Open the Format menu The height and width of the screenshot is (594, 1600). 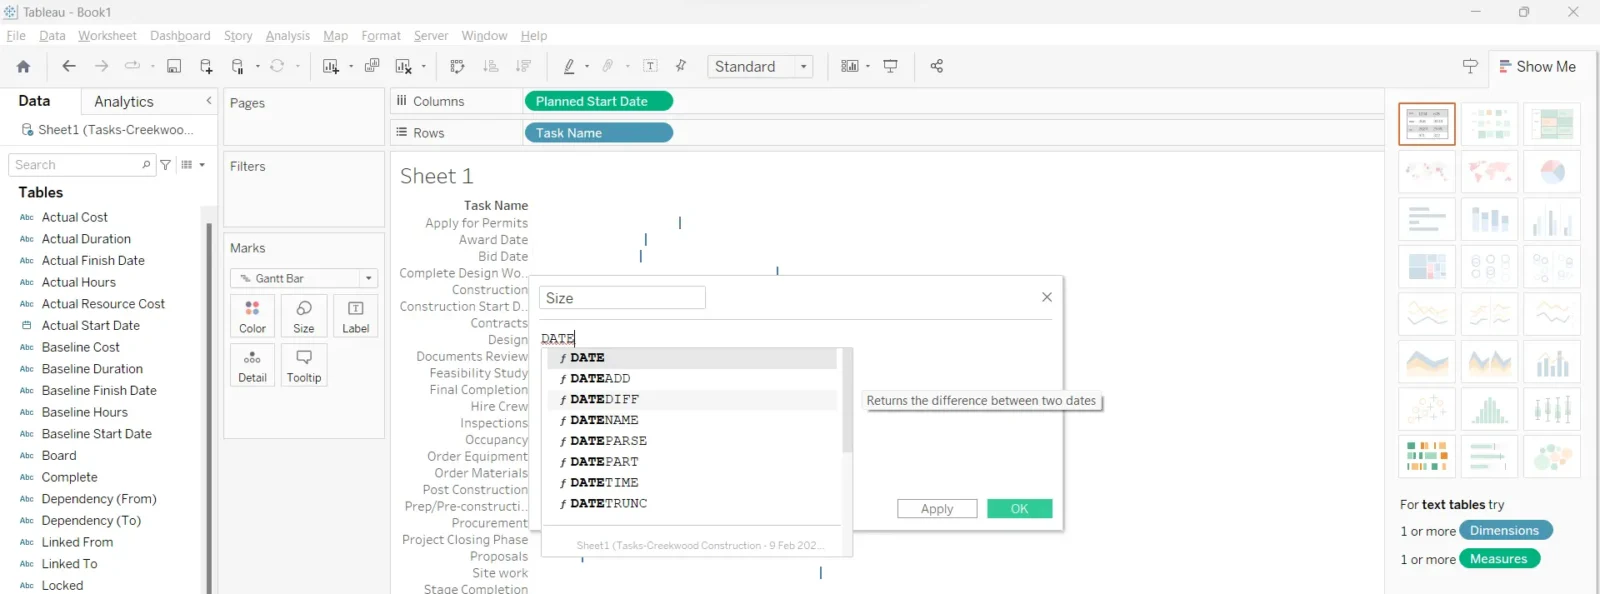[381, 36]
